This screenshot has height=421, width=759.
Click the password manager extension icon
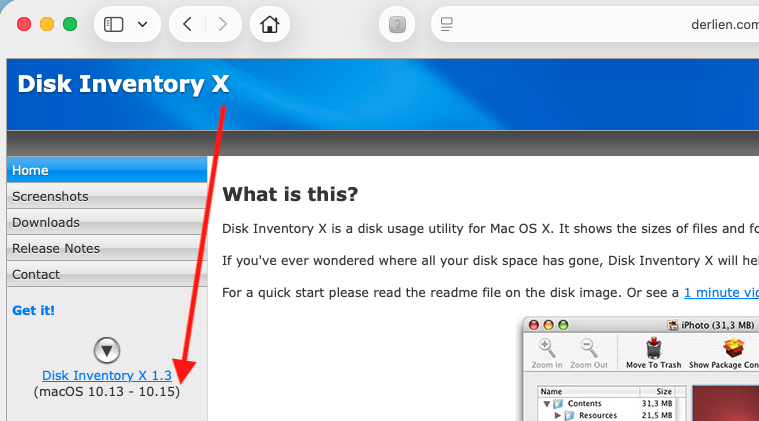(397, 24)
